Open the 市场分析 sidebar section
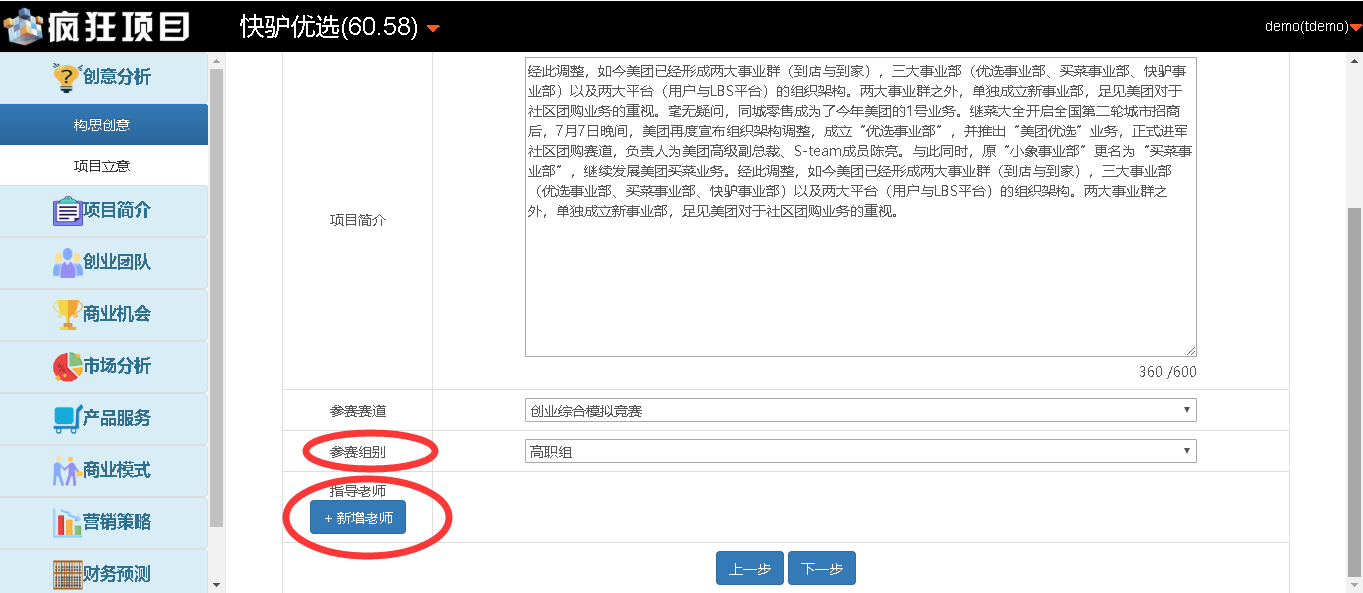1363x593 pixels. [x=104, y=367]
